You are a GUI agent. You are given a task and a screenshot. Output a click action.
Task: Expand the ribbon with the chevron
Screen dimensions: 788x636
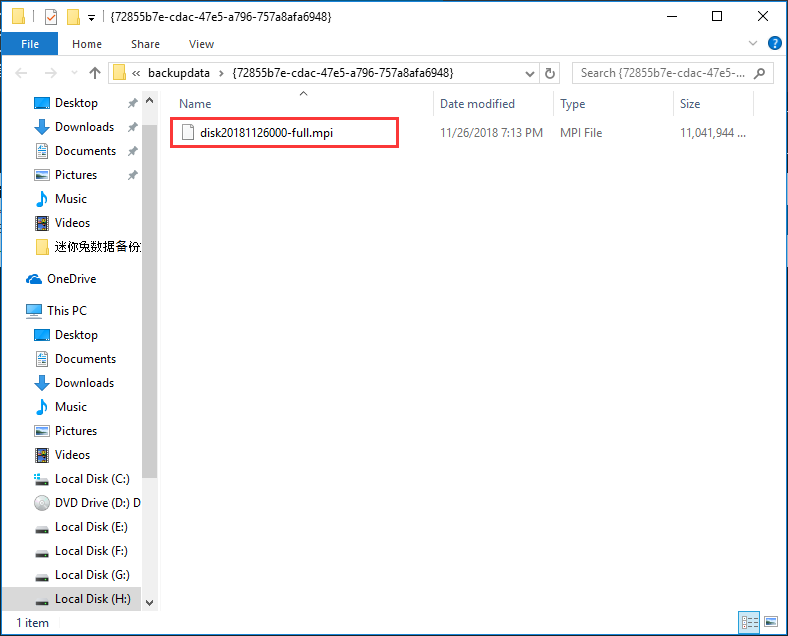tap(752, 43)
